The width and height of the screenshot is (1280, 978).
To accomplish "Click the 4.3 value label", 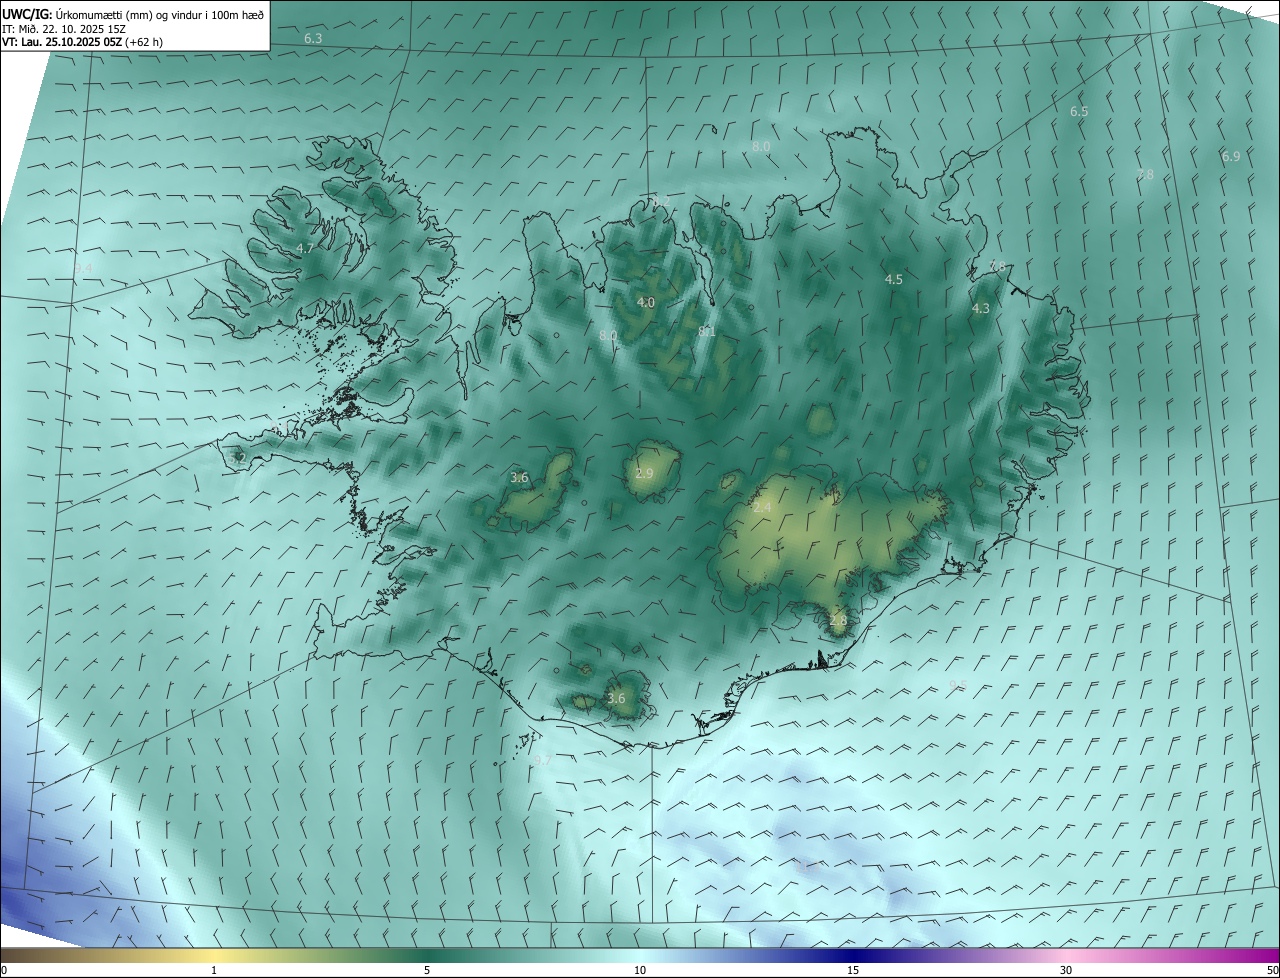I will coord(981,308).
